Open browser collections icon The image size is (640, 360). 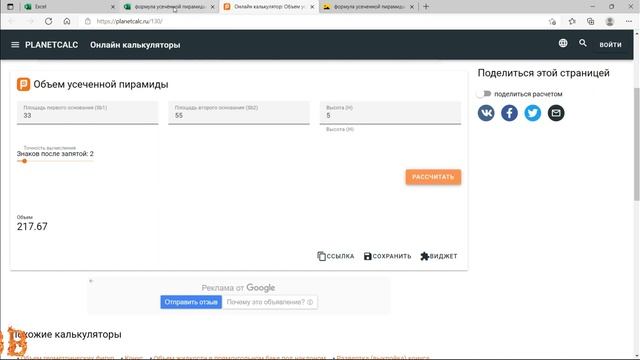pos(591,21)
